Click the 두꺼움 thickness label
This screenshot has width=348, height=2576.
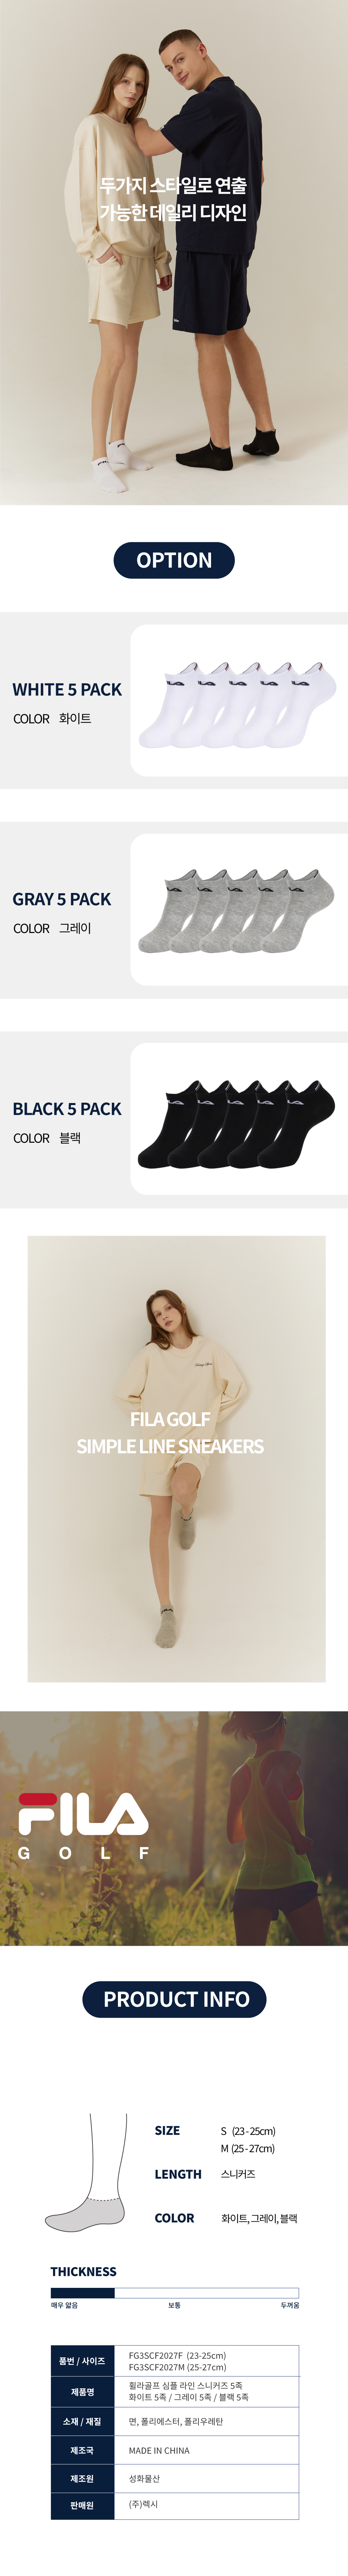pos(290,2305)
